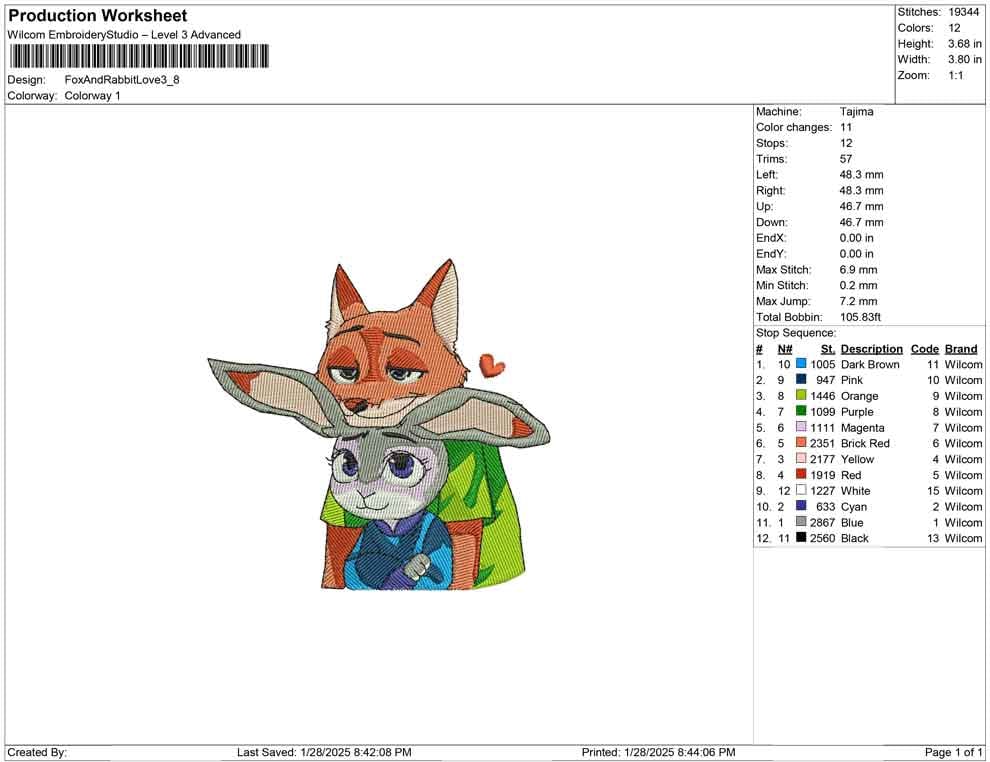Select the Color changes value 11
The width and height of the screenshot is (990, 762).
coord(845,128)
